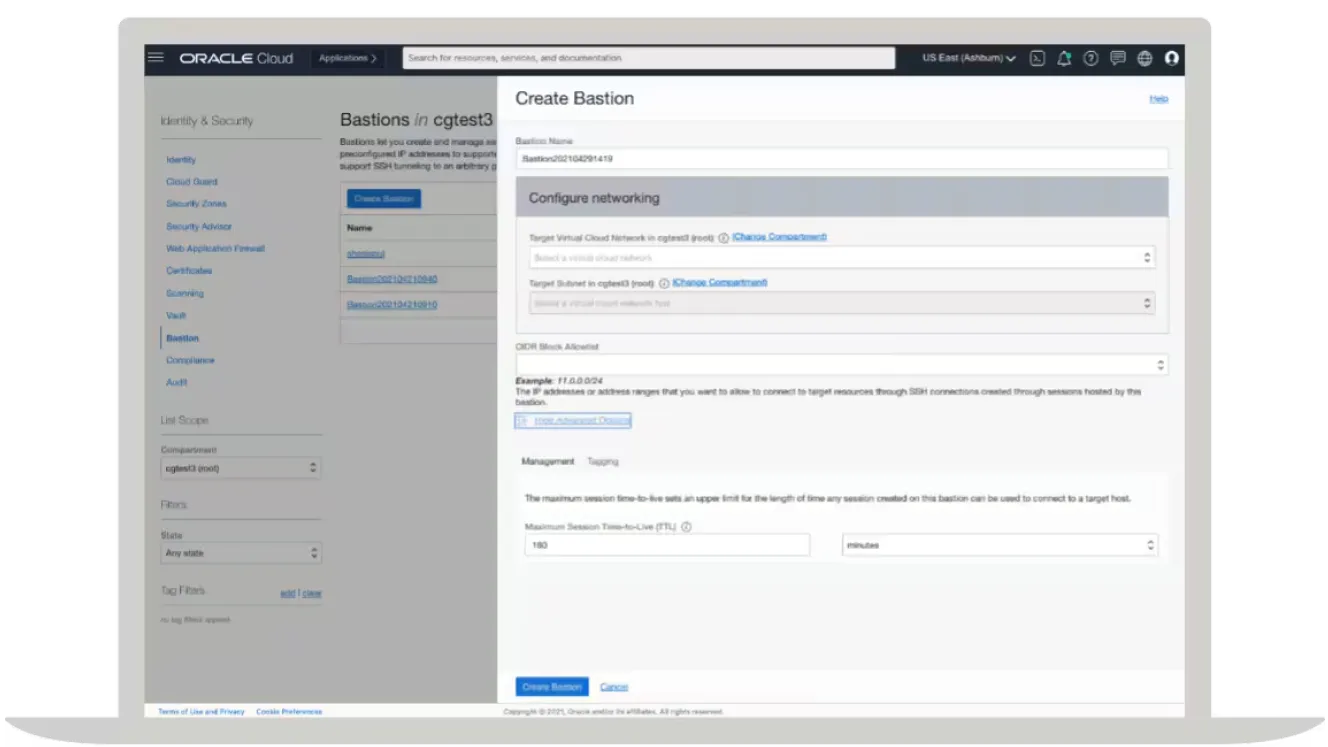Click the Bastion Name input field
The height and width of the screenshot is (747, 1328).
tap(842, 159)
